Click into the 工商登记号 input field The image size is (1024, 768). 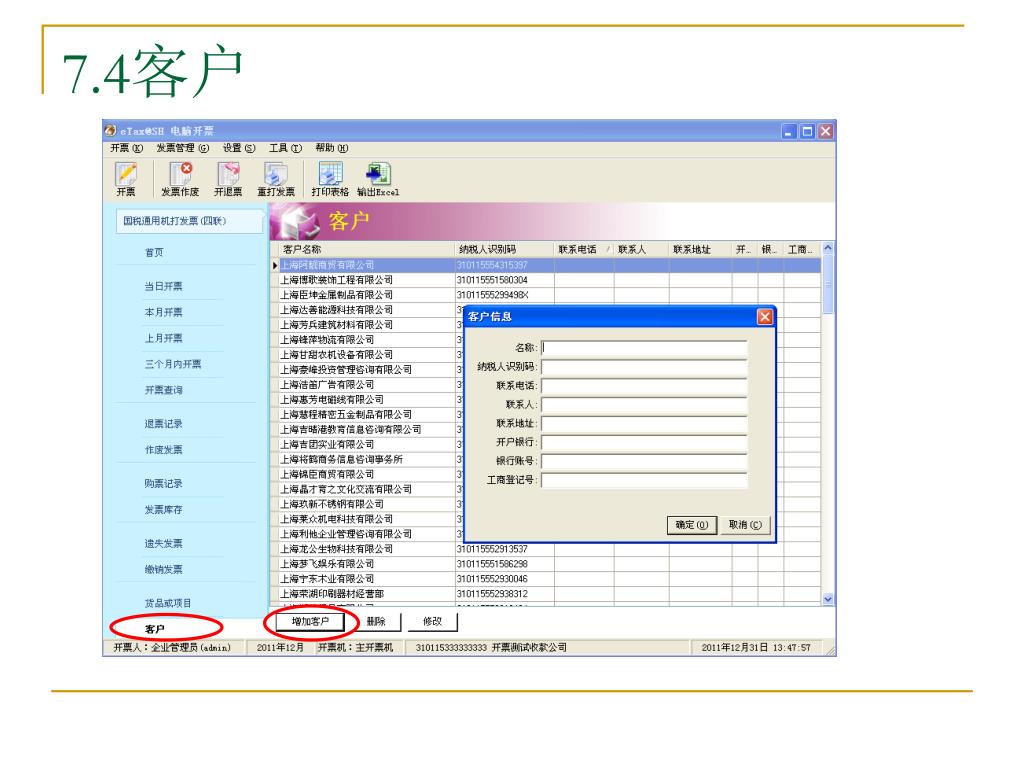pyautogui.click(x=644, y=481)
